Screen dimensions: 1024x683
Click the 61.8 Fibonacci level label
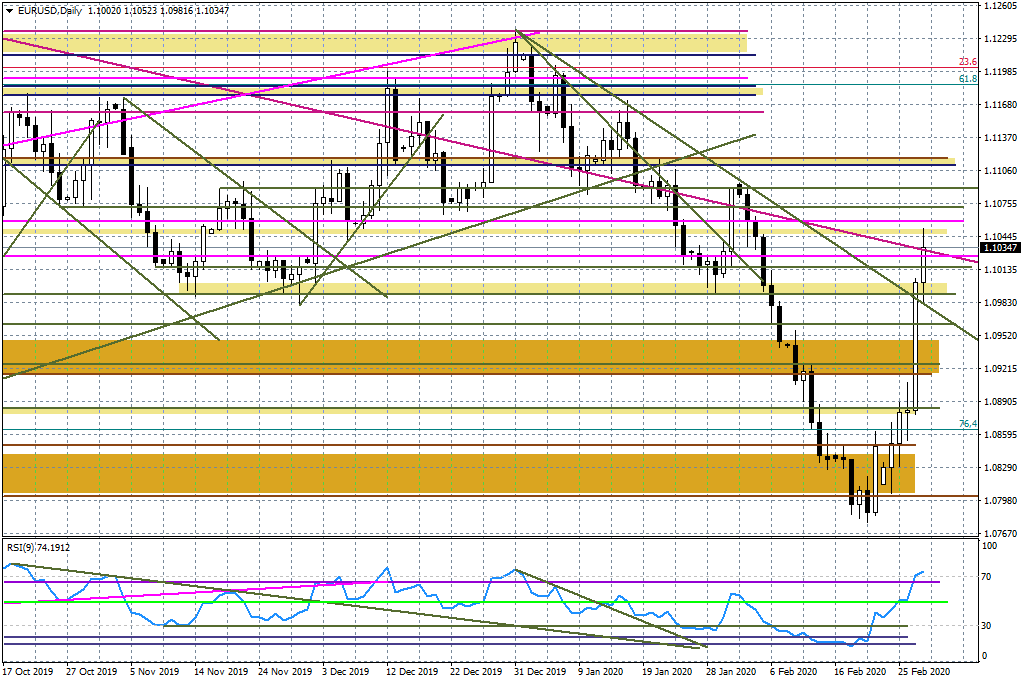pos(968,78)
